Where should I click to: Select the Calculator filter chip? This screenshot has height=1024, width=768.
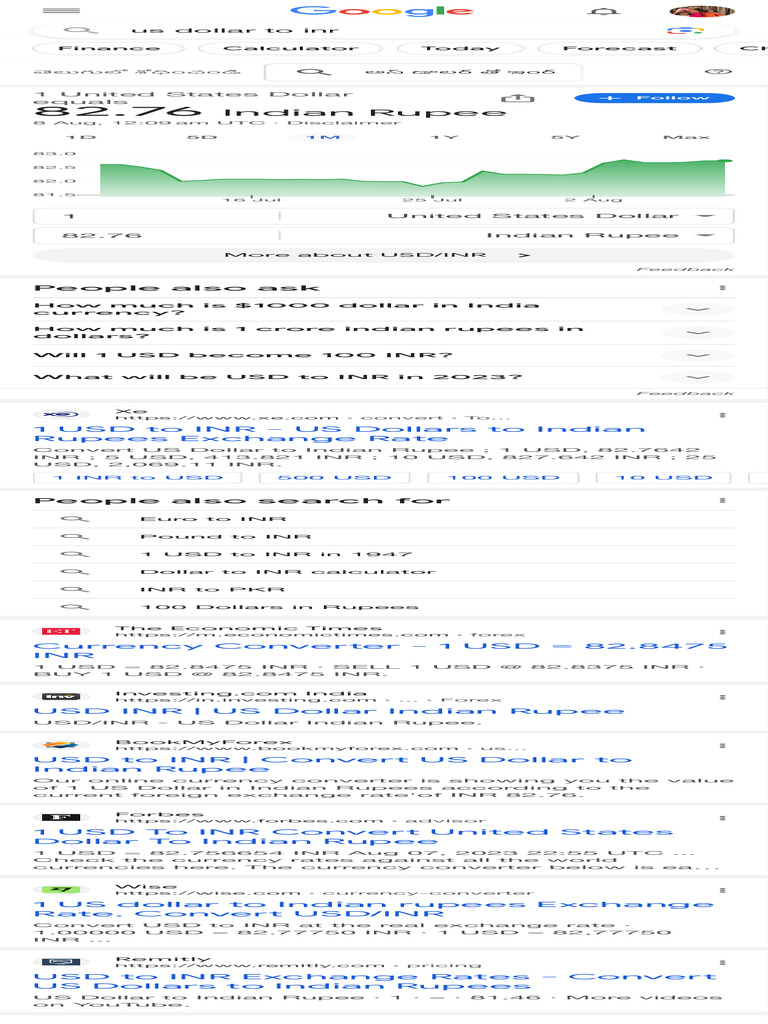[291, 48]
